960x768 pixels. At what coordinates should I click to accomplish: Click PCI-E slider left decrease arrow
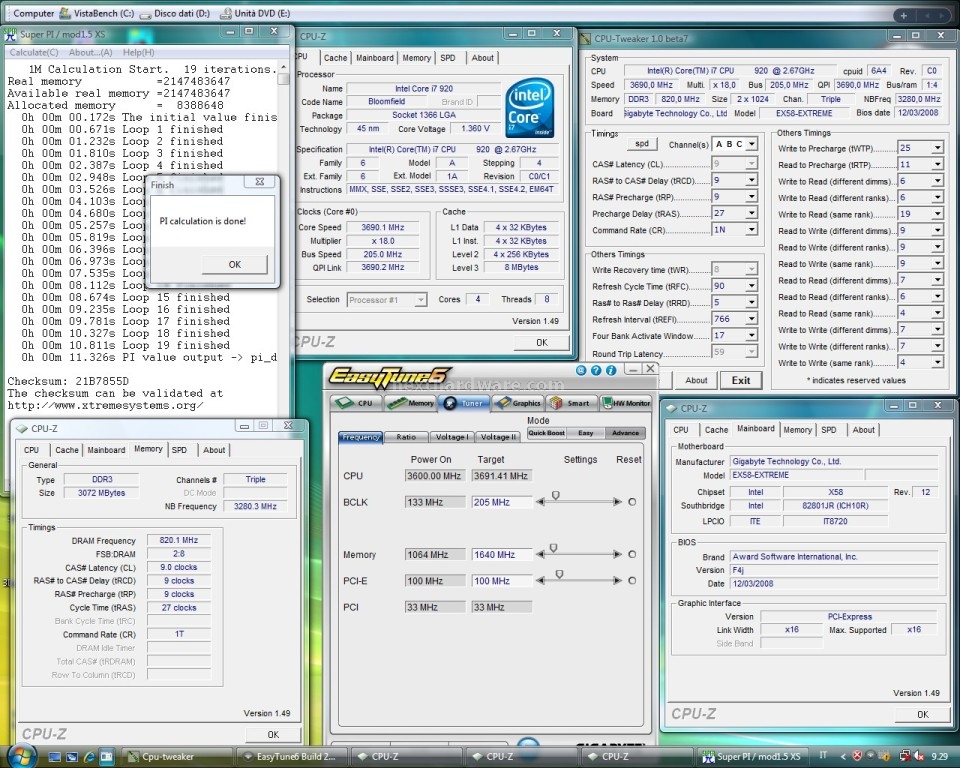pos(540,581)
